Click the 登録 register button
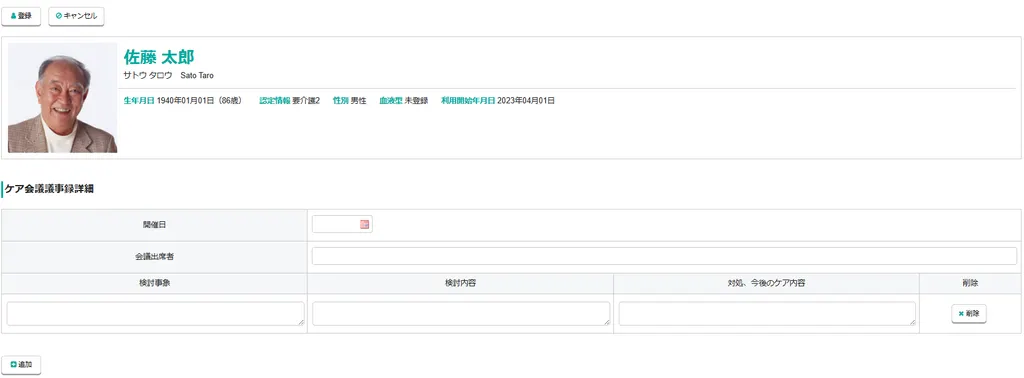The image size is (1024, 378). [x=21, y=16]
